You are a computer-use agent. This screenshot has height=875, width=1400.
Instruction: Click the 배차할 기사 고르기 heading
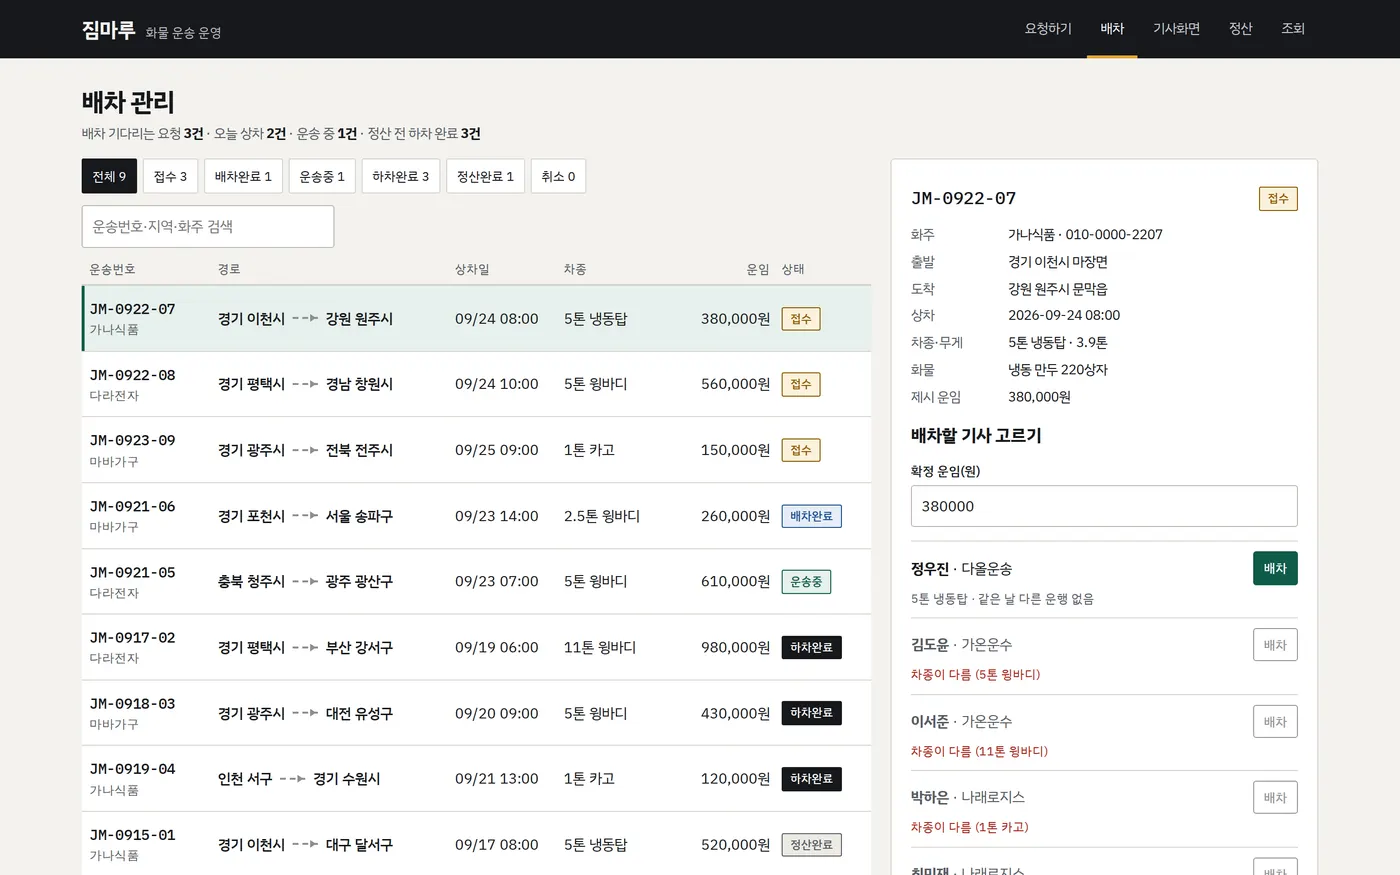click(x=976, y=435)
